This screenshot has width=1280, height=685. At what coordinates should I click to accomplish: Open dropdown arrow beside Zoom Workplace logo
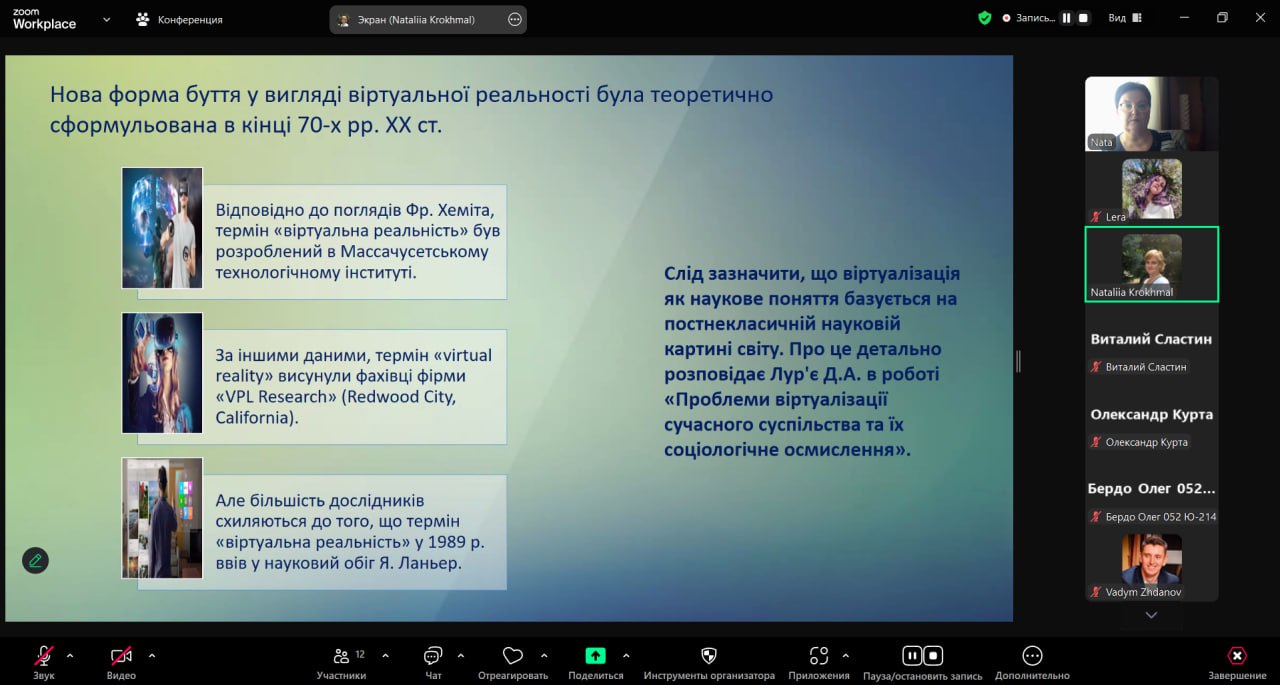pos(106,19)
